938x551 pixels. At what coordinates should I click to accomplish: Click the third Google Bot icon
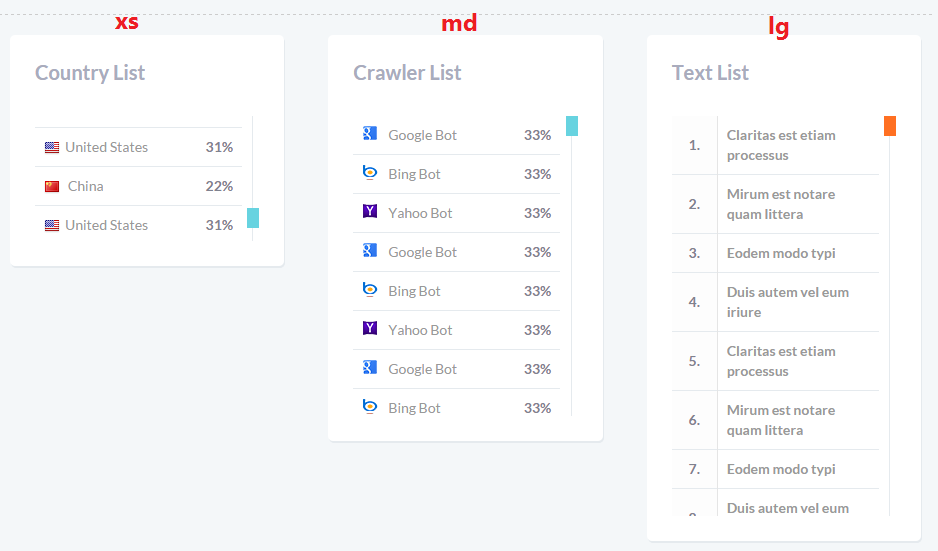point(370,368)
